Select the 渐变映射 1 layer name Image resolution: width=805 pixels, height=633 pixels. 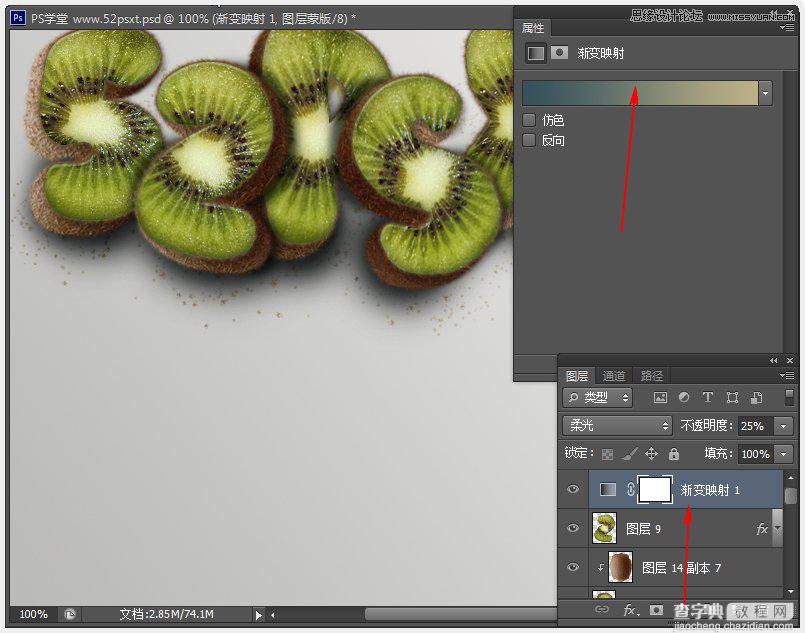coord(710,490)
